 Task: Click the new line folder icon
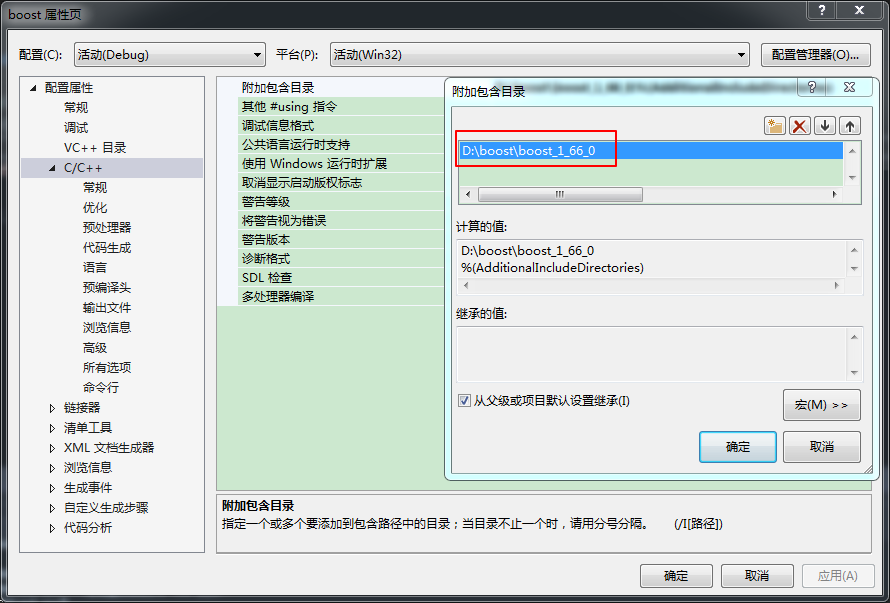[x=775, y=125]
